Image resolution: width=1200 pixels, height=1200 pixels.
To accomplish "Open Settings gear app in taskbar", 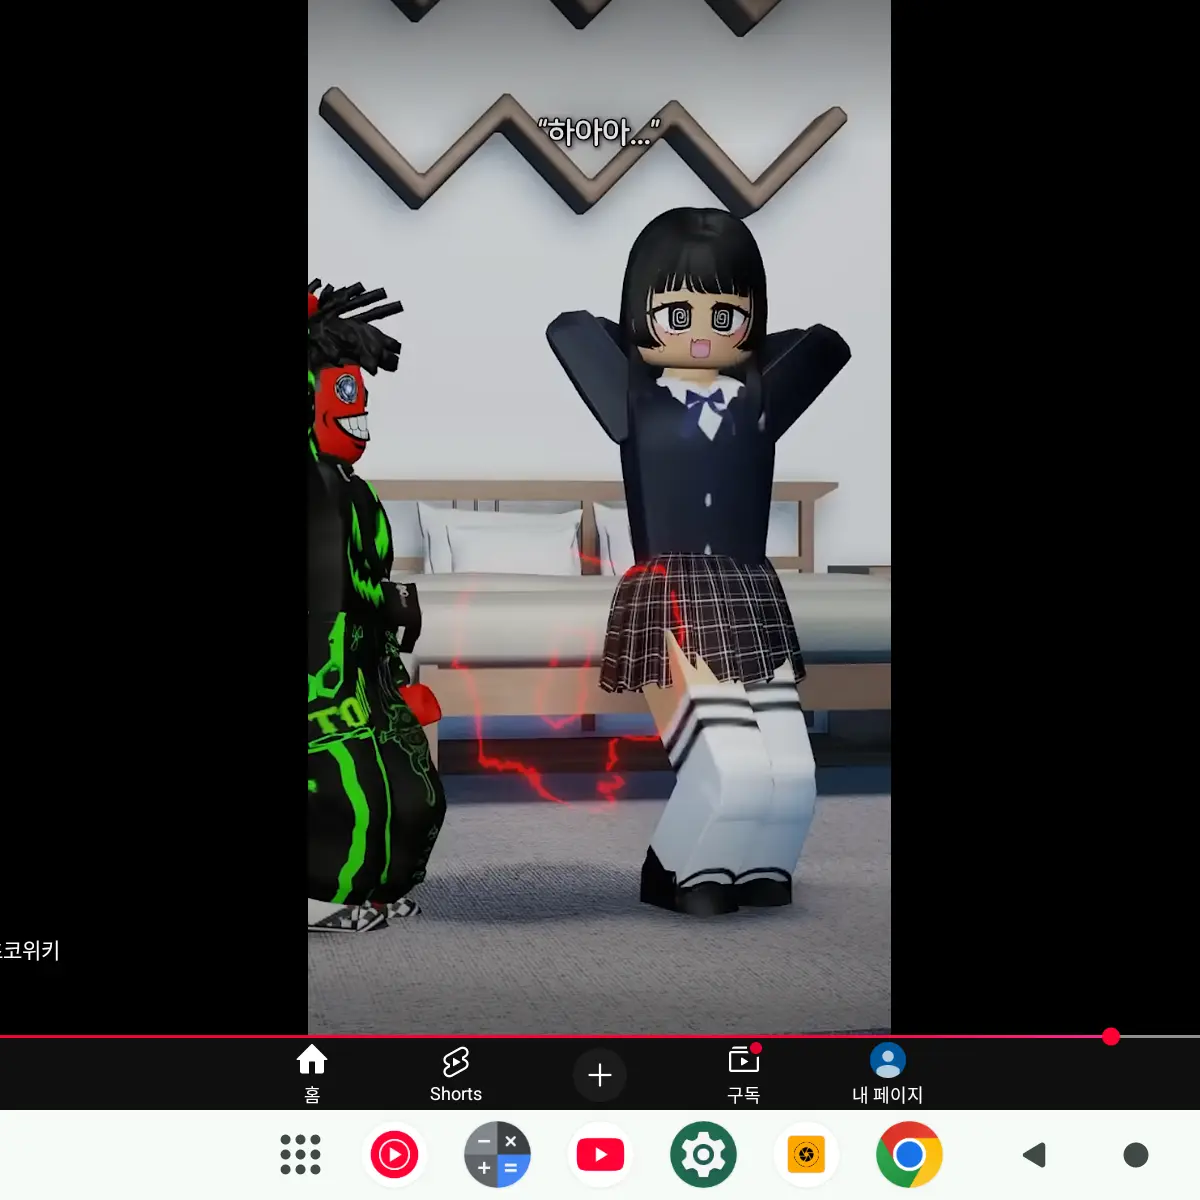I will (x=703, y=1155).
